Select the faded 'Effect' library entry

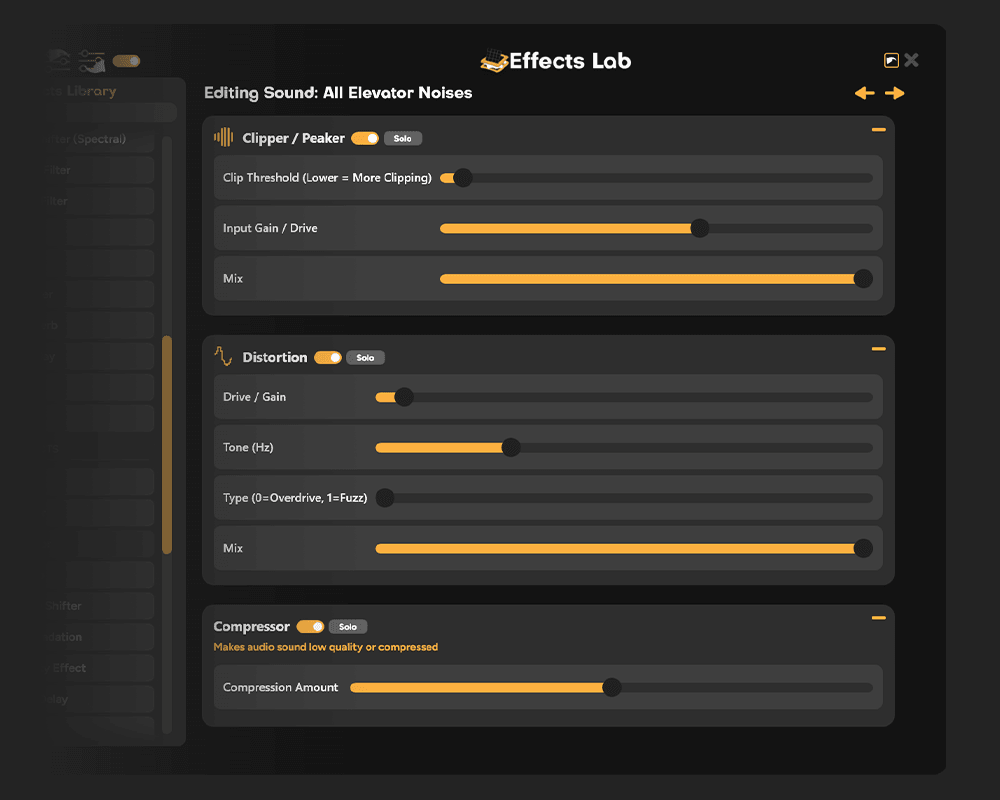pyautogui.click(x=102, y=668)
